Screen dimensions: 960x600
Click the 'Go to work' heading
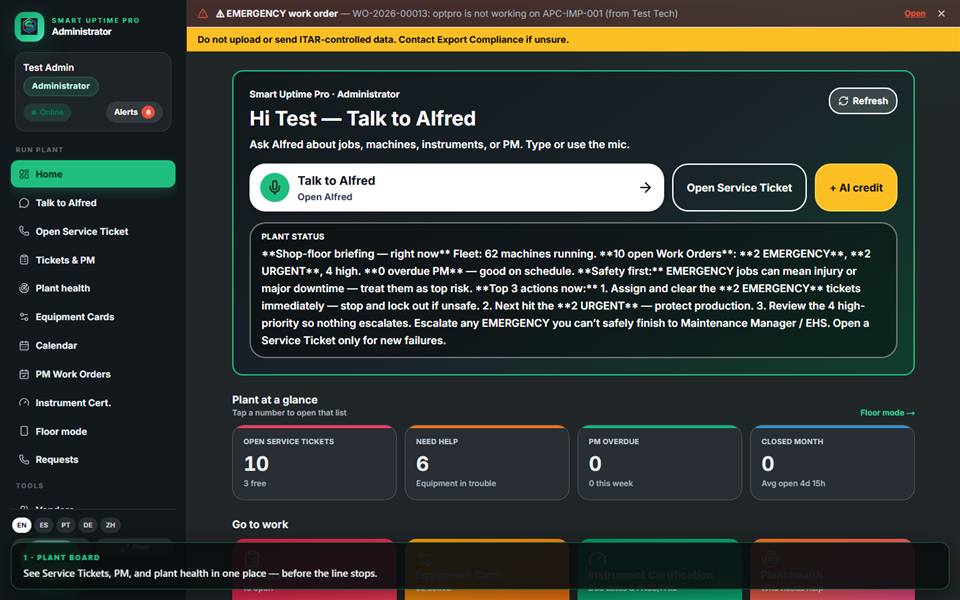[260, 524]
